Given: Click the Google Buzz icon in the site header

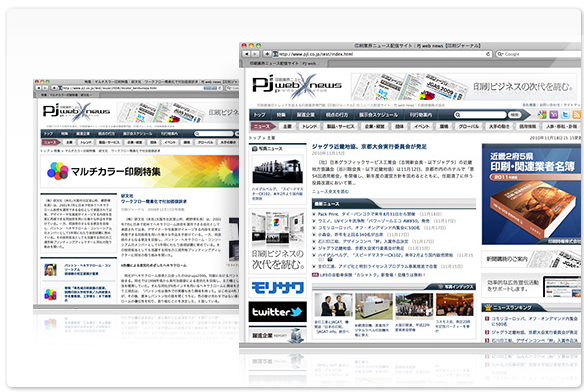Looking at the screenshot, I should click(x=542, y=115).
